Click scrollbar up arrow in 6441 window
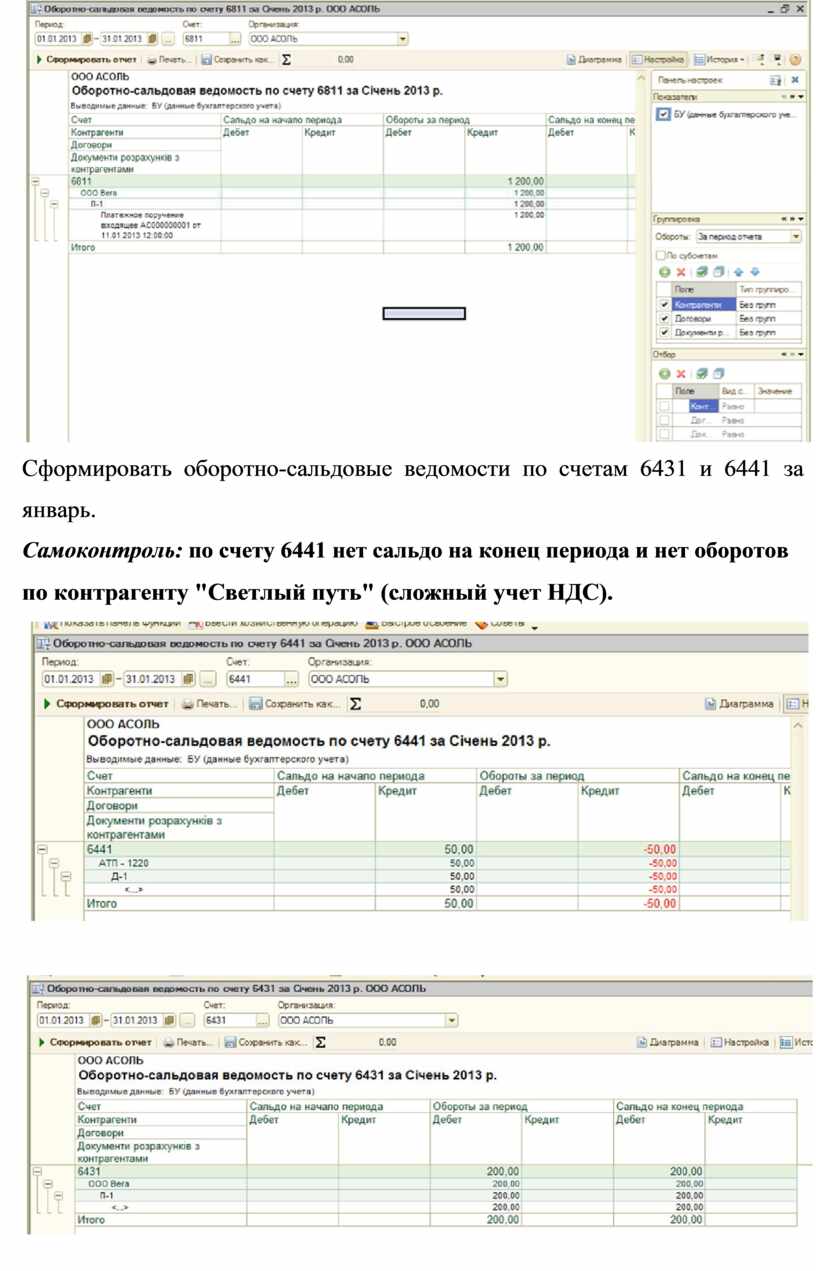The width and height of the screenshot is (816, 1271). [798, 724]
